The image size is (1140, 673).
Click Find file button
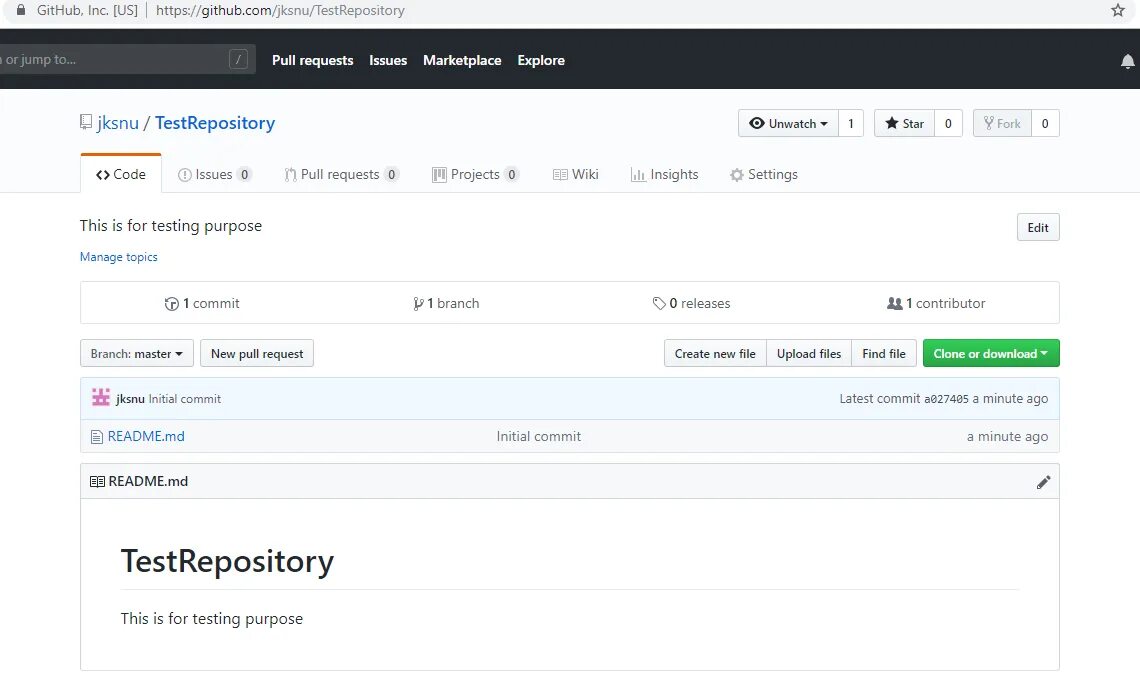coord(883,354)
